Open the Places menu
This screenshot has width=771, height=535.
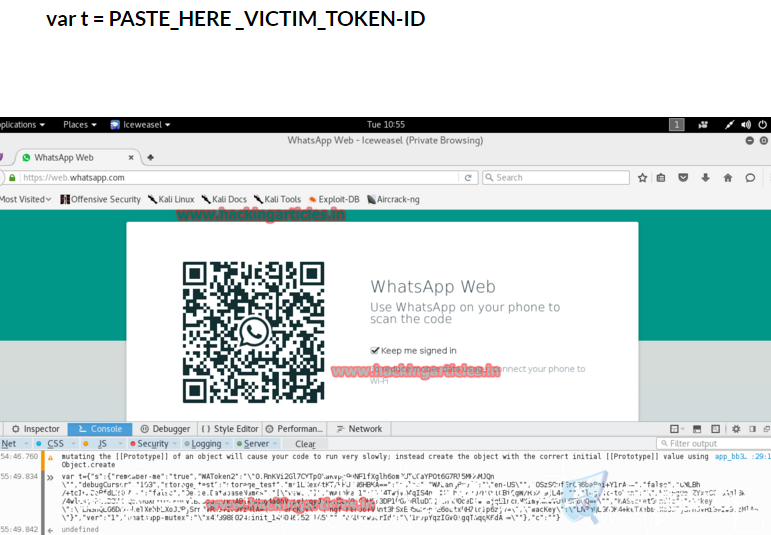pyautogui.click(x=80, y=125)
